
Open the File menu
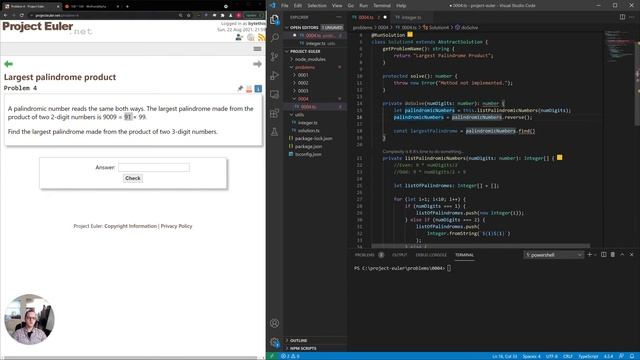[x=284, y=6]
